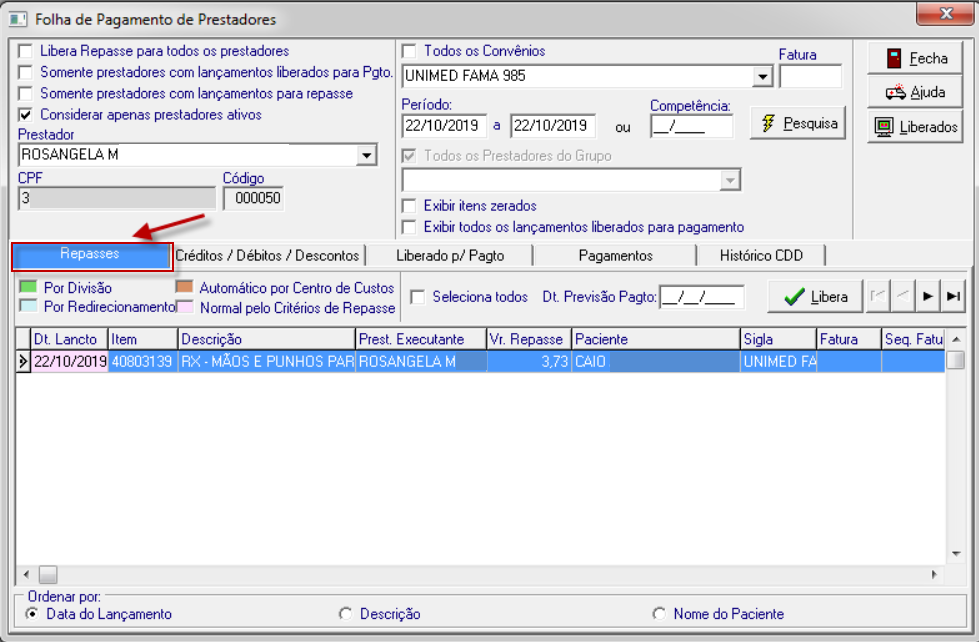Click Paciente column header
The width and height of the screenshot is (979, 642).
656,340
